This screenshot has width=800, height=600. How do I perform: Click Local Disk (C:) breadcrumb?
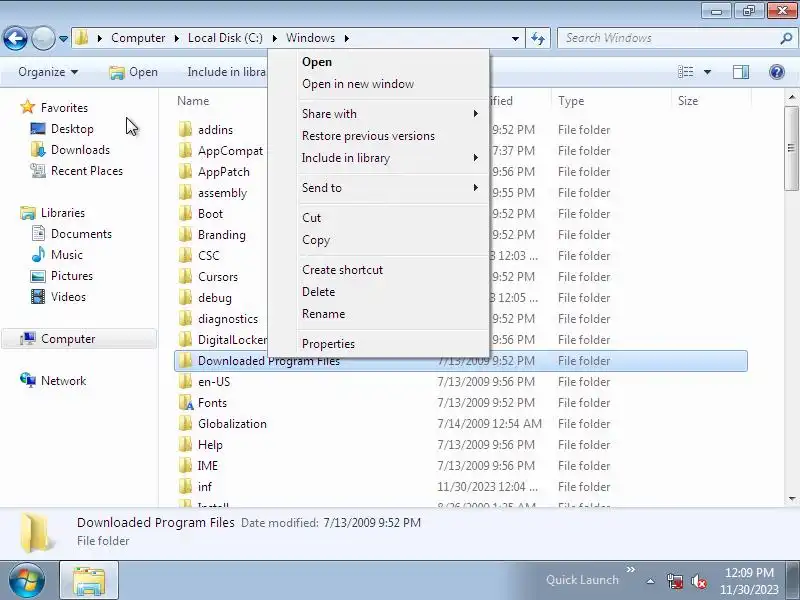pos(225,38)
